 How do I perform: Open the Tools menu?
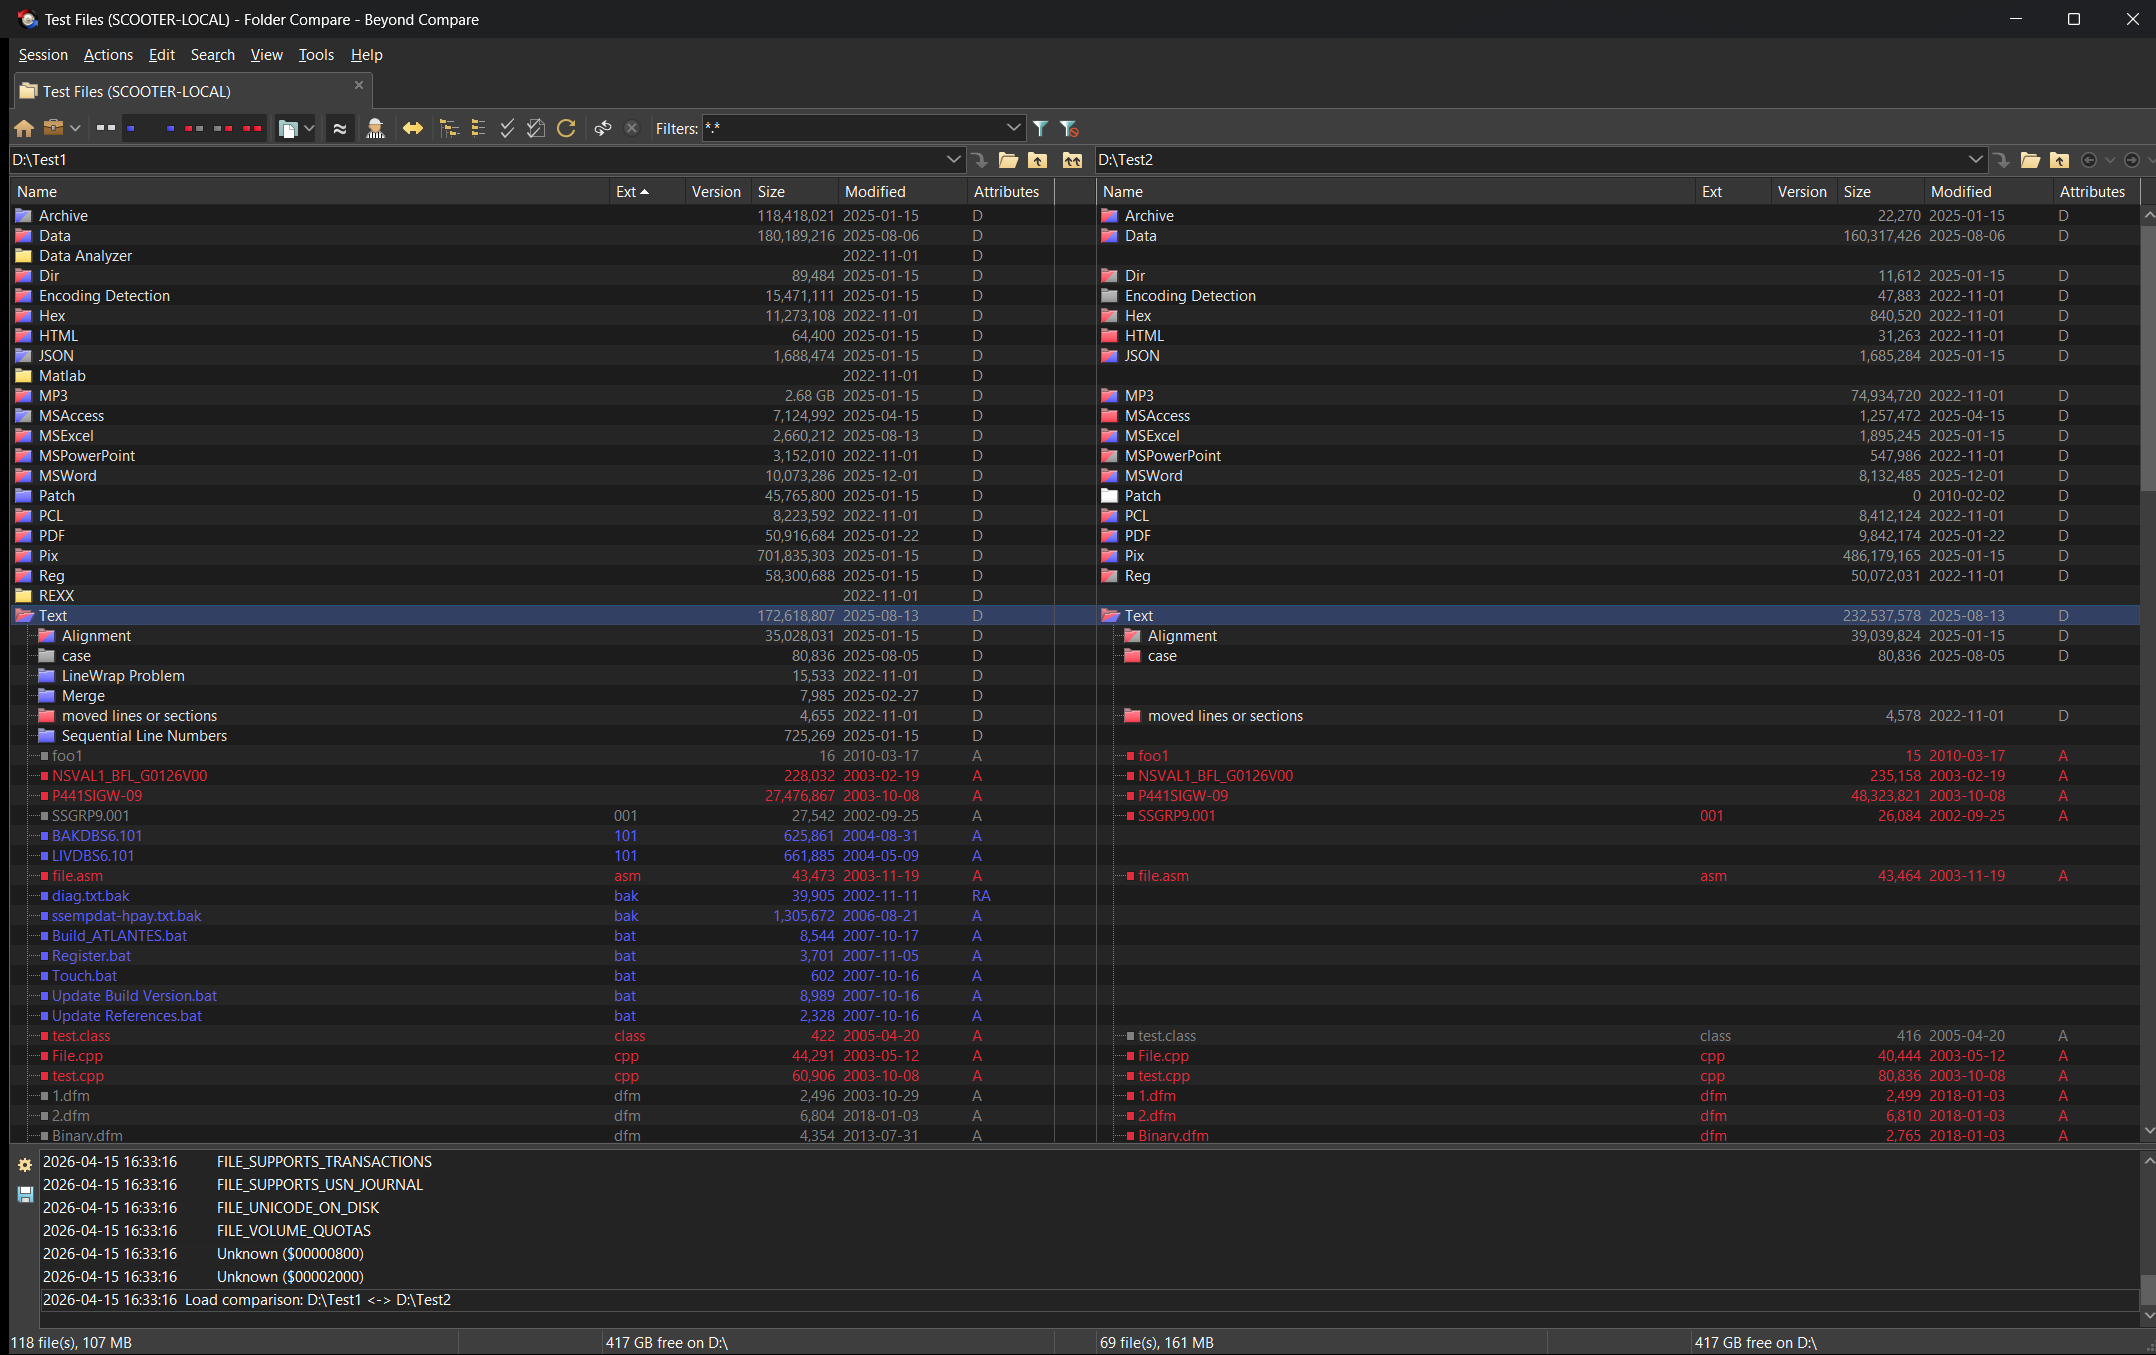(316, 55)
